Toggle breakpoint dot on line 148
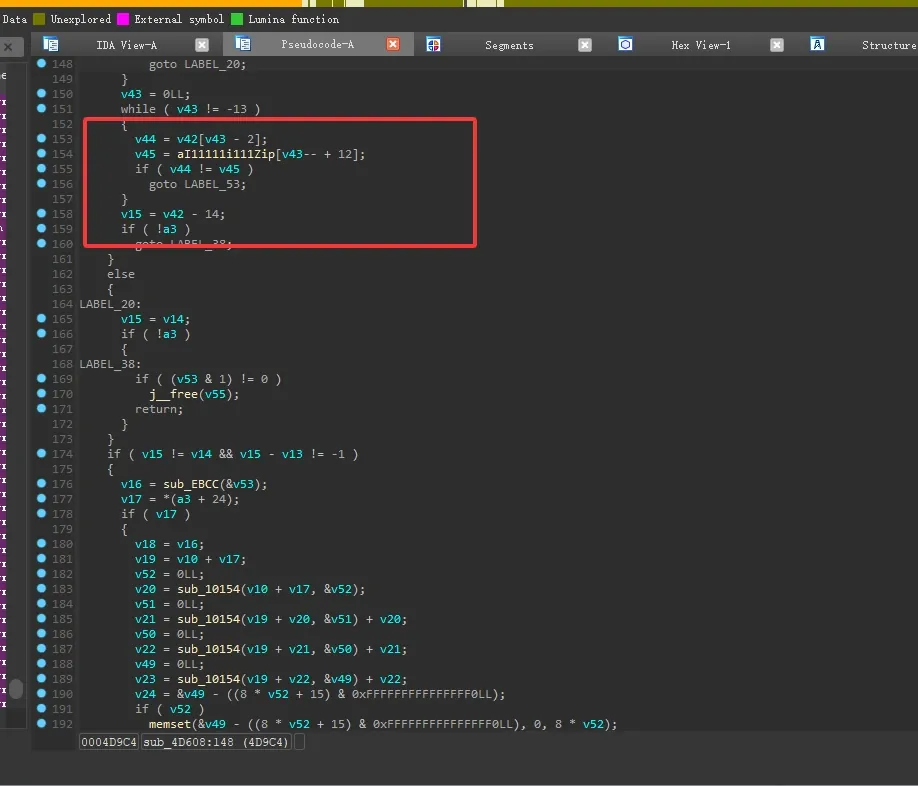The image size is (918, 786). coord(42,63)
